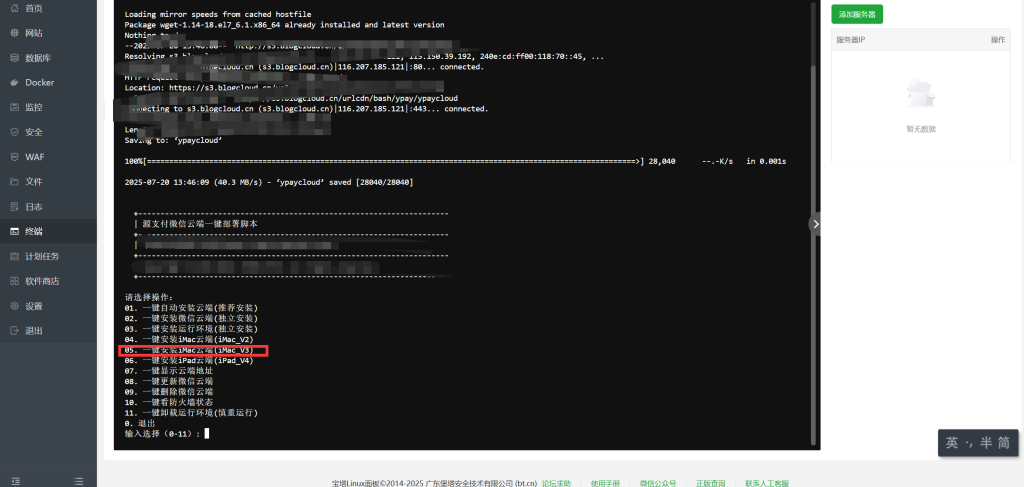Open the 使用手册 footer link
The image size is (1024, 487).
pyautogui.click(x=605, y=483)
